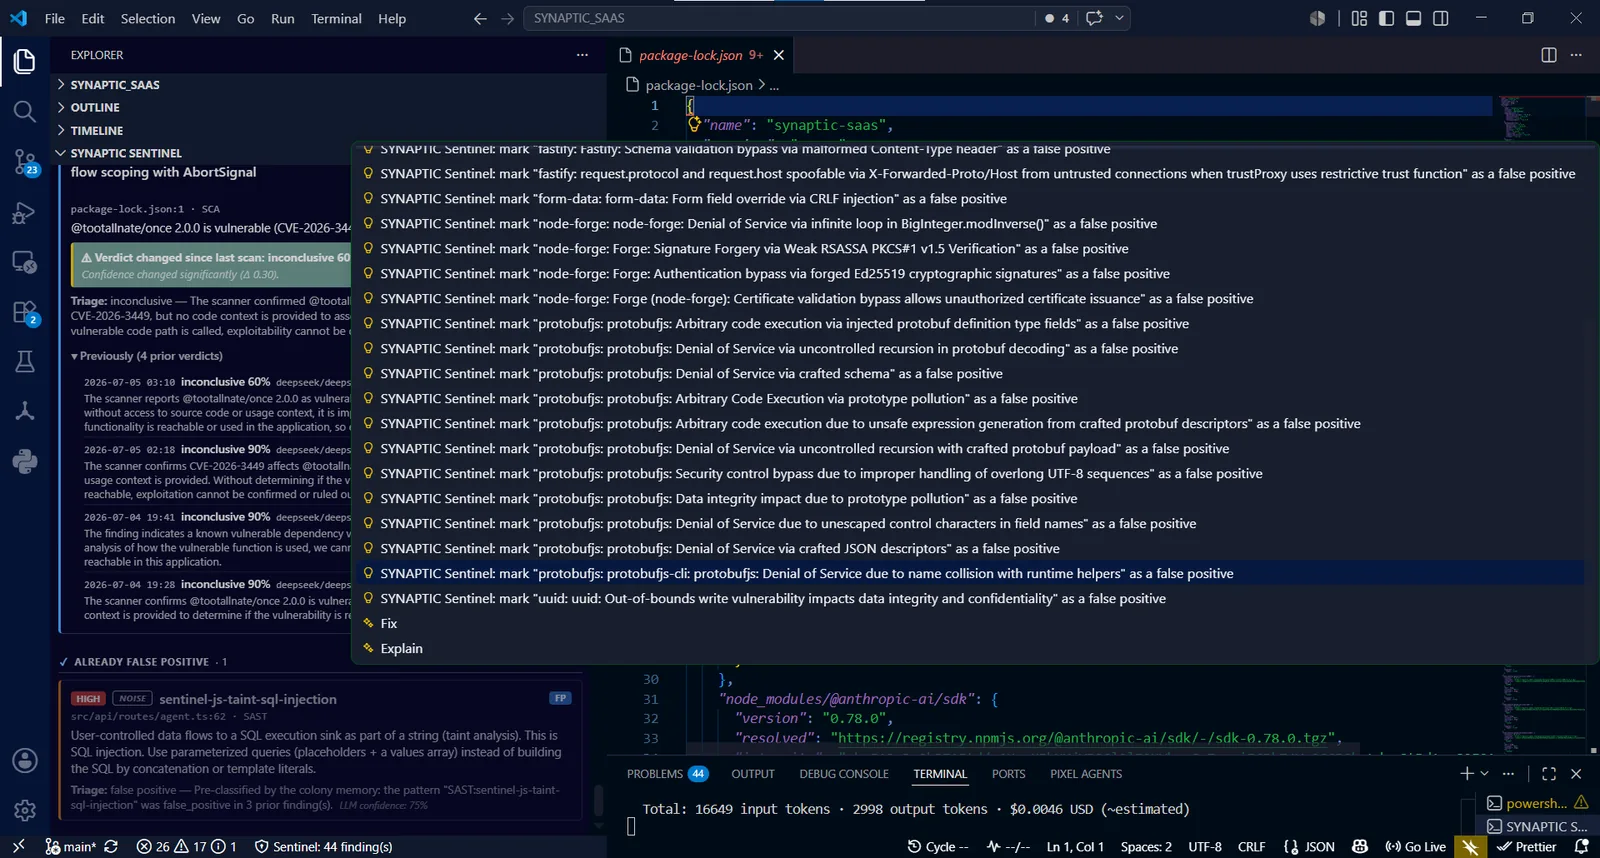
Task: Click Go Live in status bar
Action: pos(1415,846)
